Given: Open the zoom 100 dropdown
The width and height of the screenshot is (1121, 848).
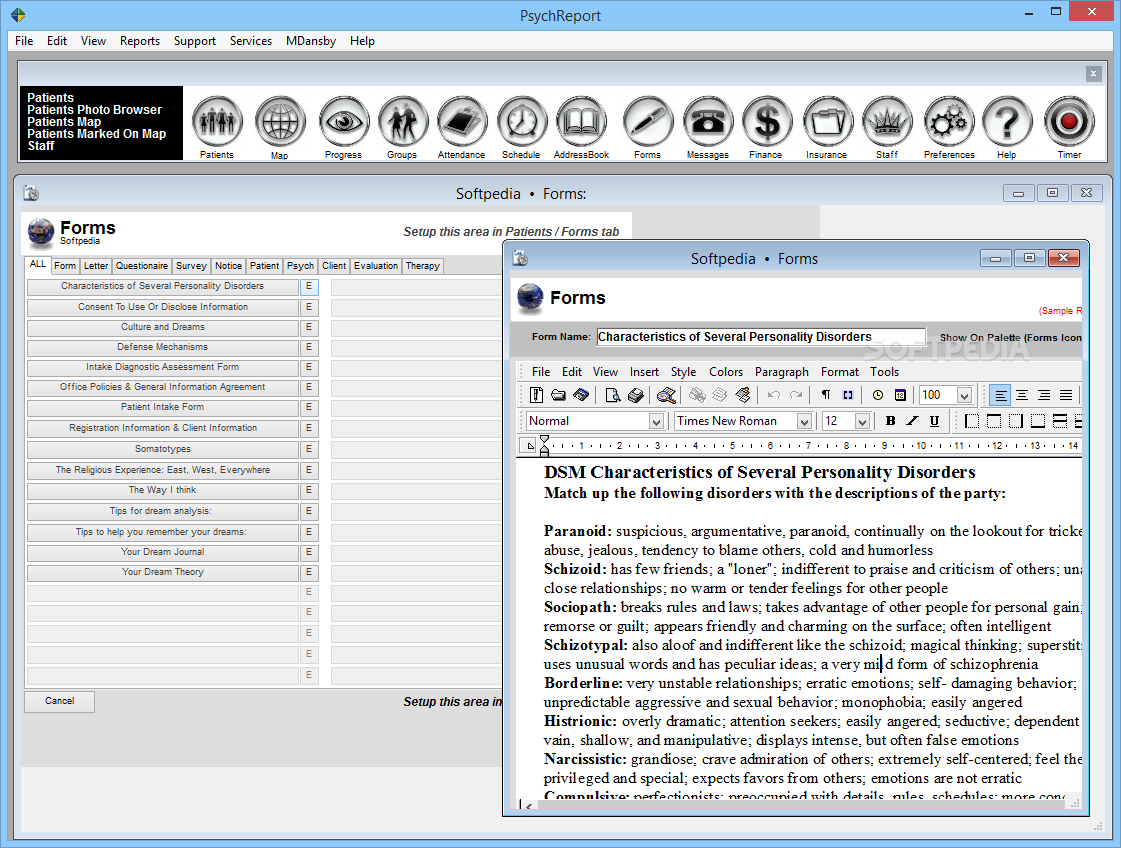Looking at the screenshot, I should [x=964, y=395].
